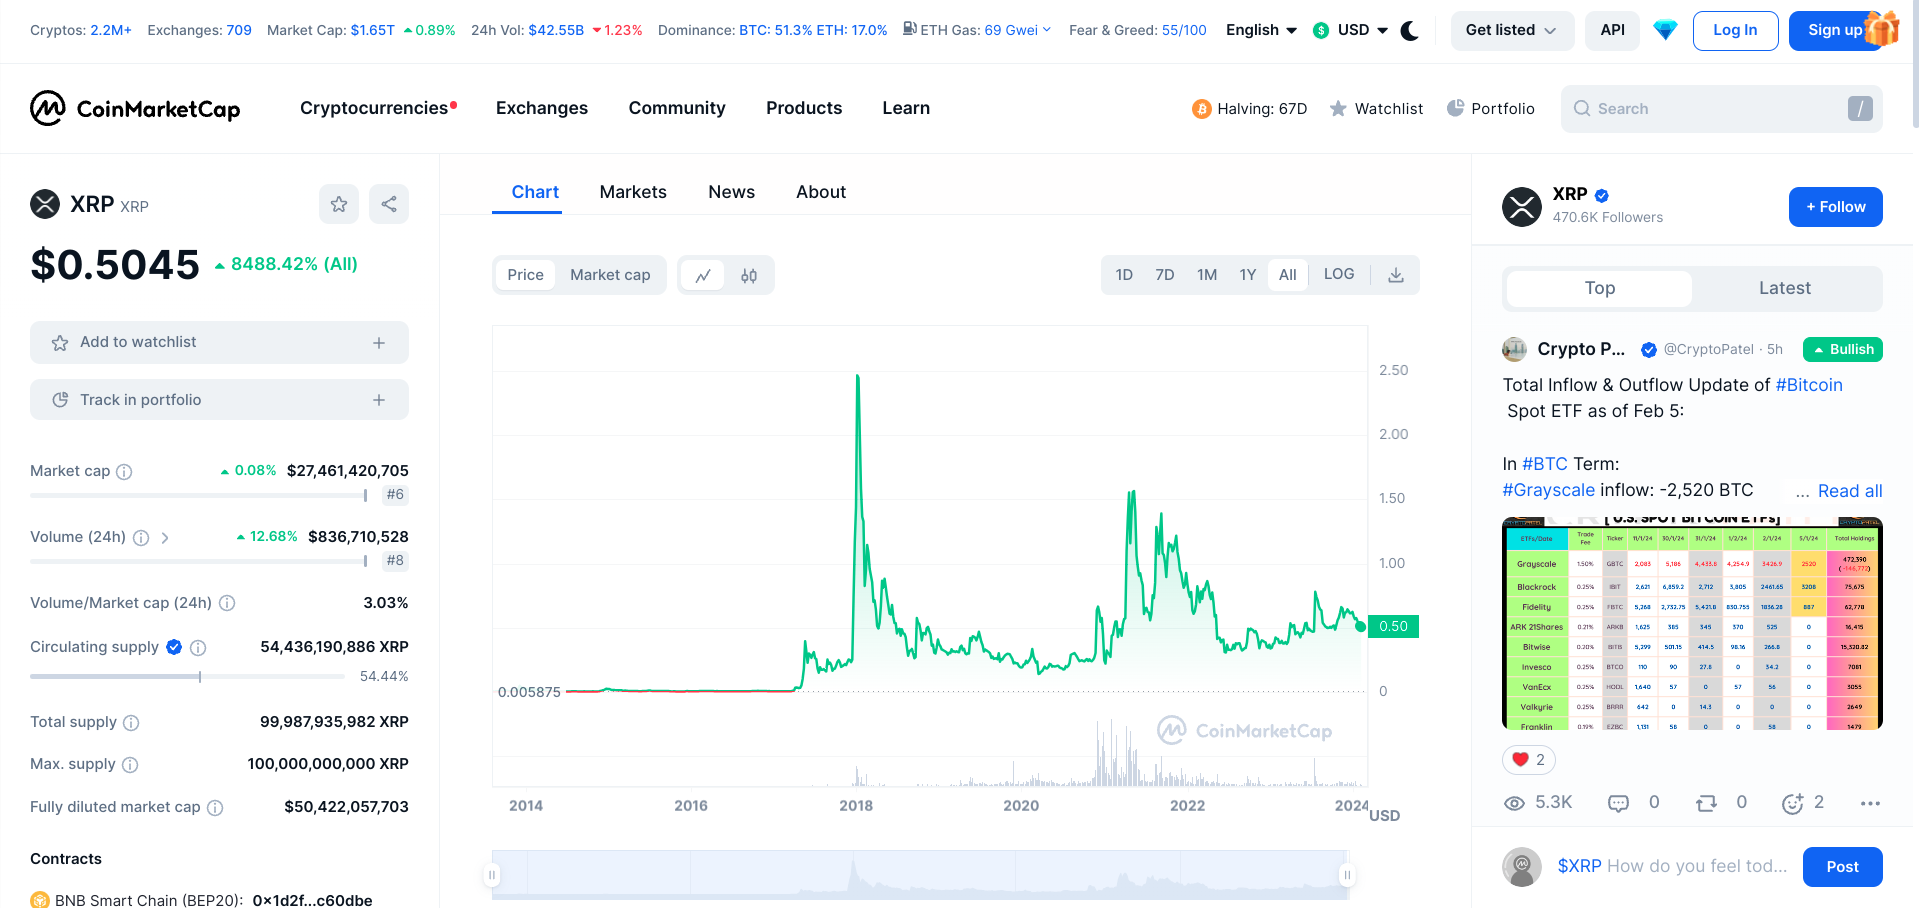1919x908 pixels.
Task: Set chart range to 1D
Action: pos(1124,275)
